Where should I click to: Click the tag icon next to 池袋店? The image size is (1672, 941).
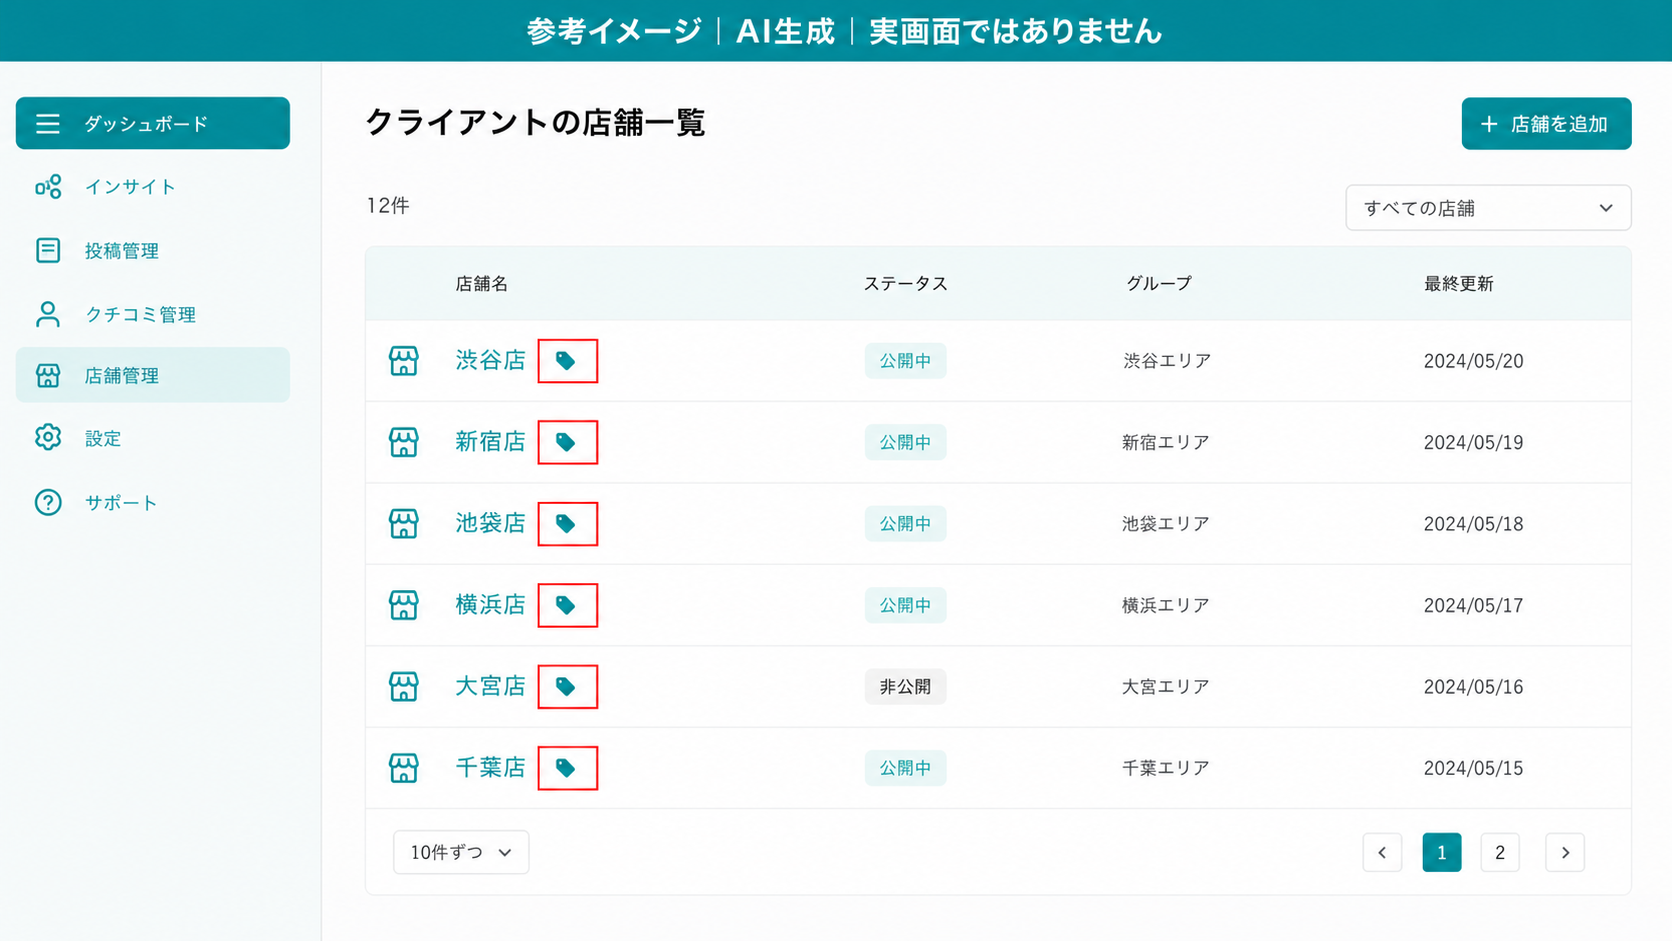(x=566, y=524)
